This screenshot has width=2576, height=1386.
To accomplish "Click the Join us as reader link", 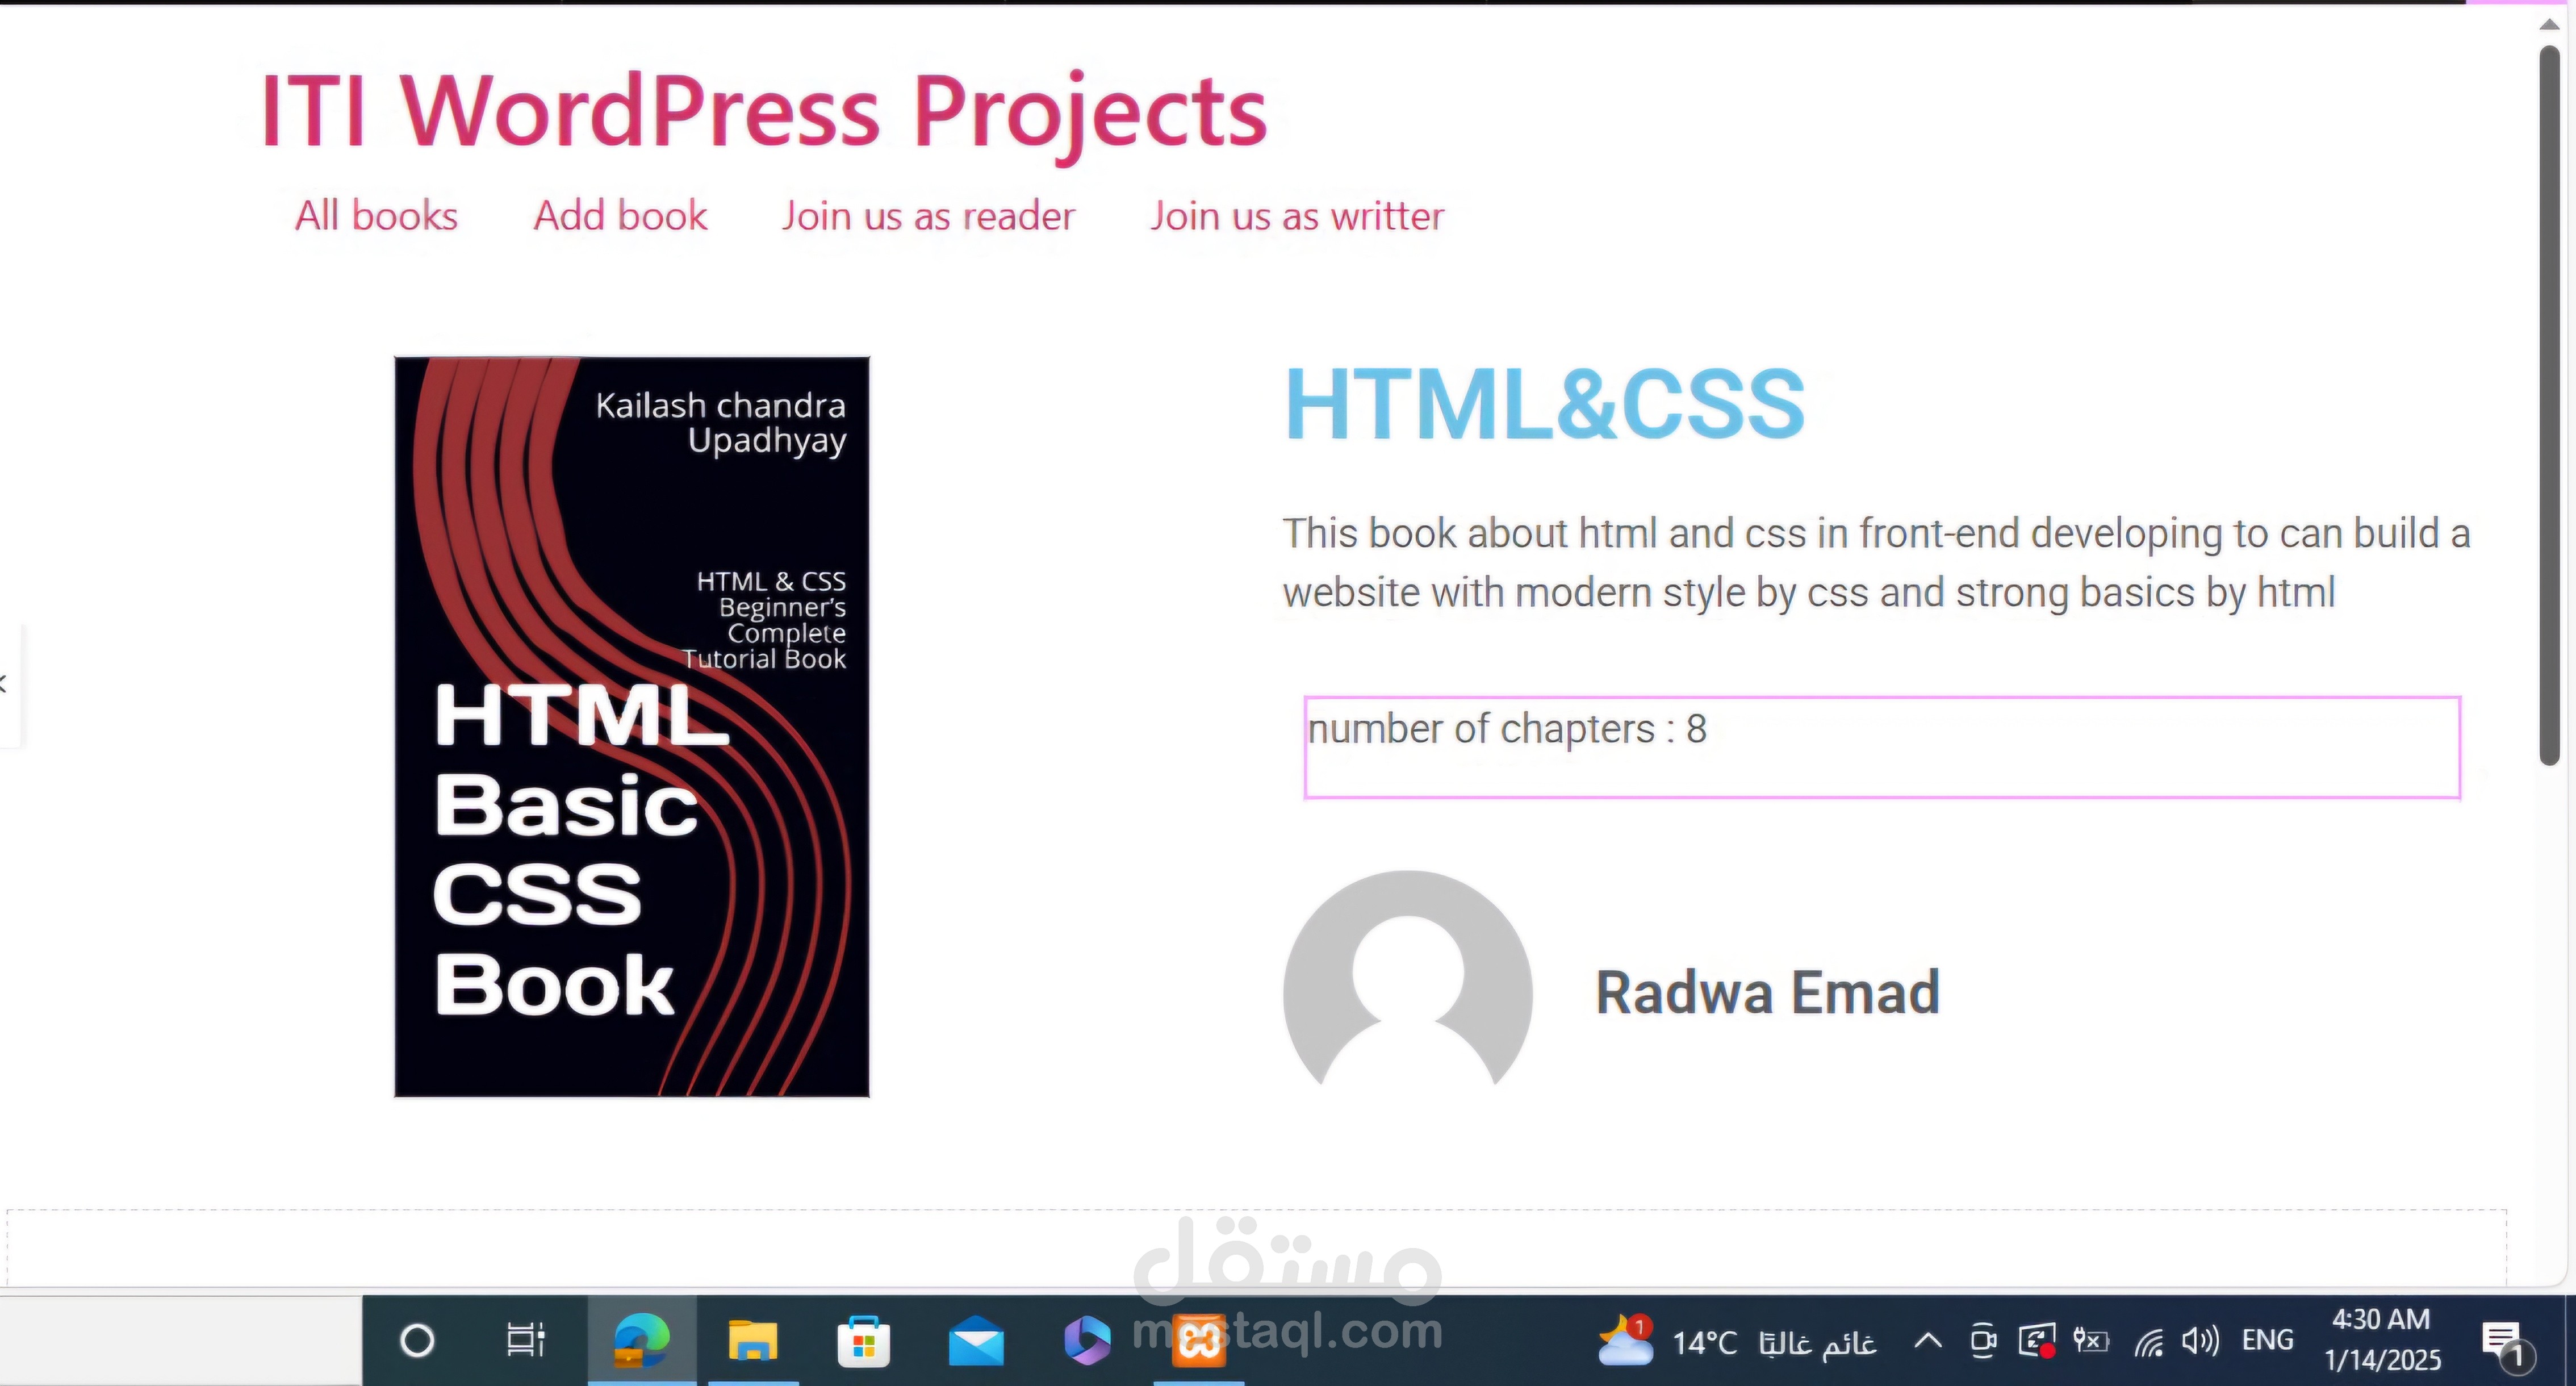I will click(928, 216).
